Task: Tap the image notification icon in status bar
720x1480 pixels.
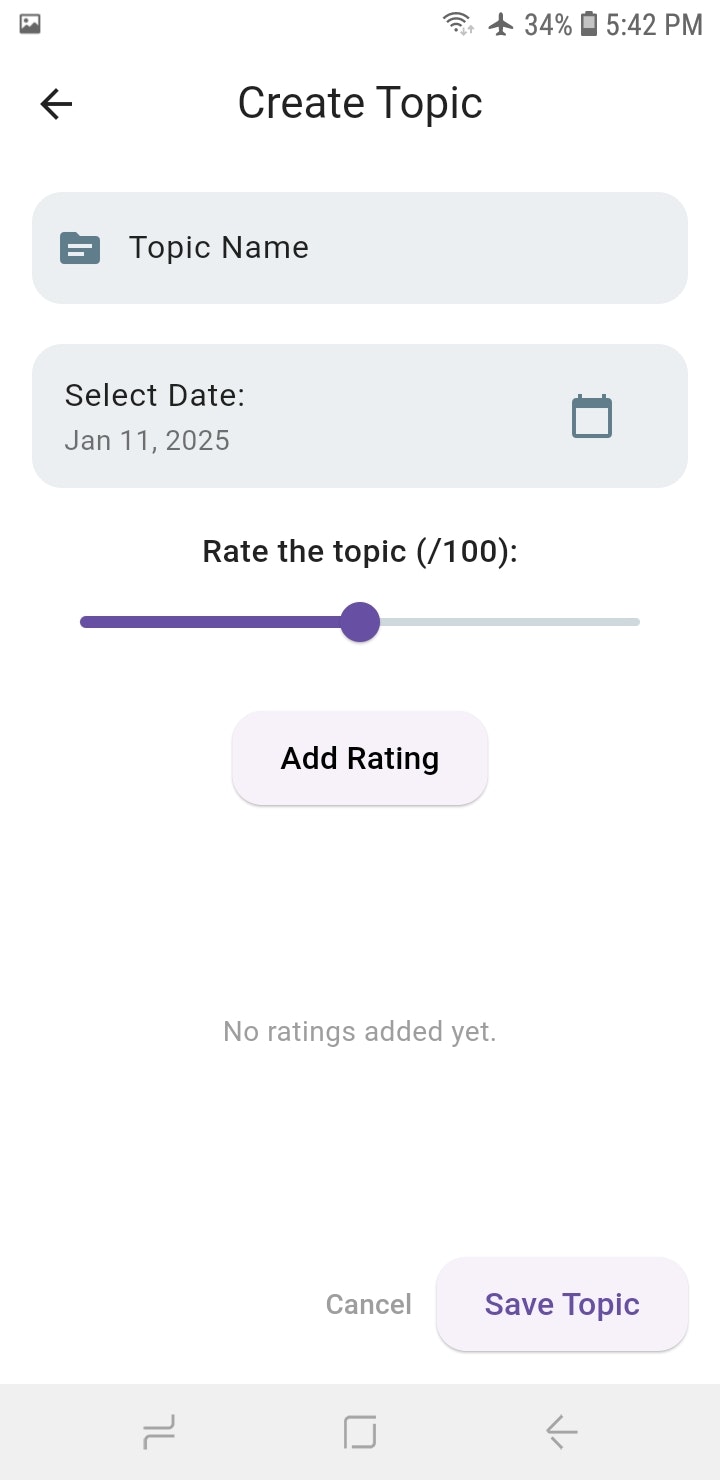Action: 30,24
